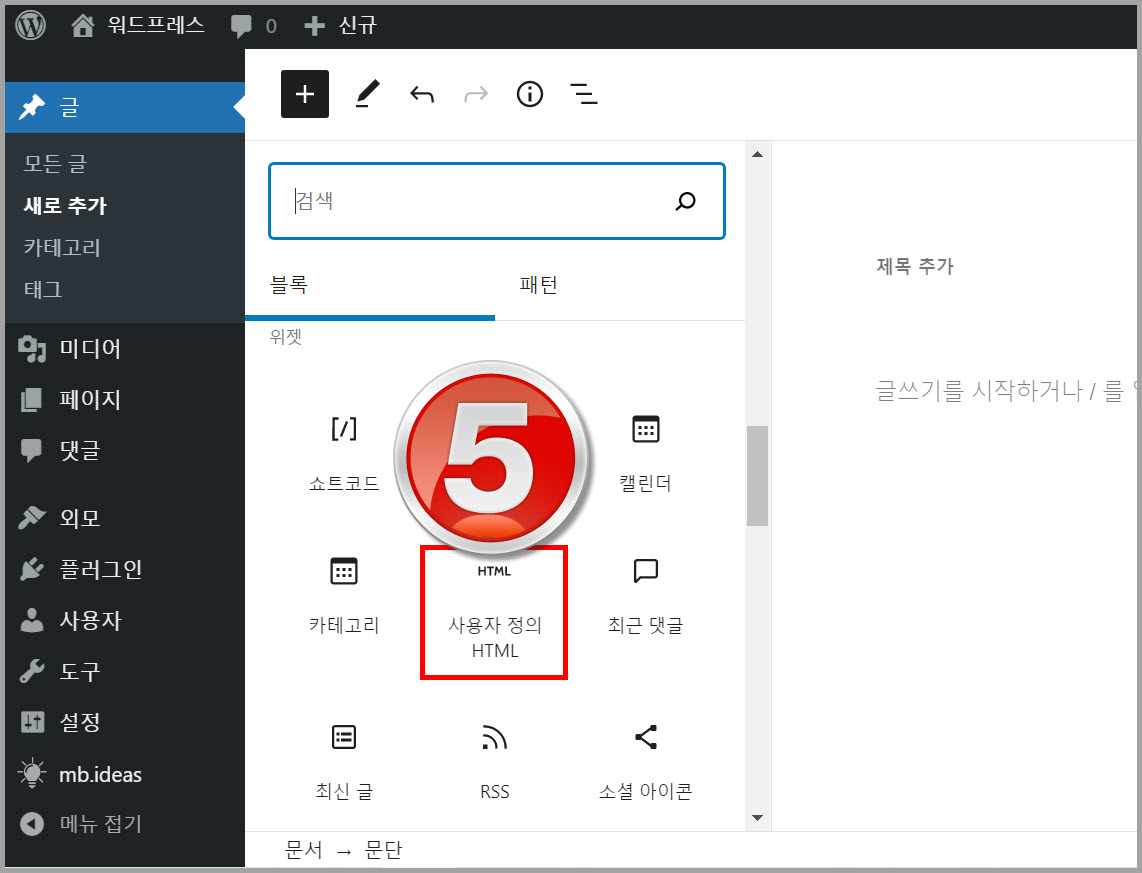Focus the 검색 block search field
Image resolution: width=1142 pixels, height=873 pixels.
497,201
